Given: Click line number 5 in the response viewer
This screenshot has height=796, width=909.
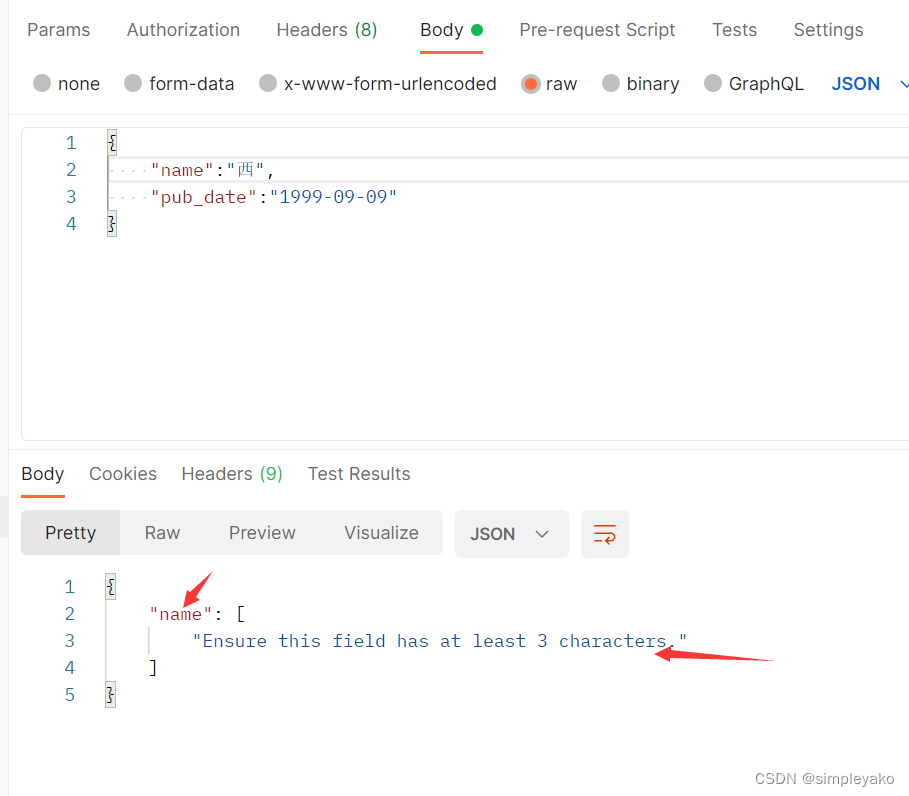Looking at the screenshot, I should [x=70, y=695].
